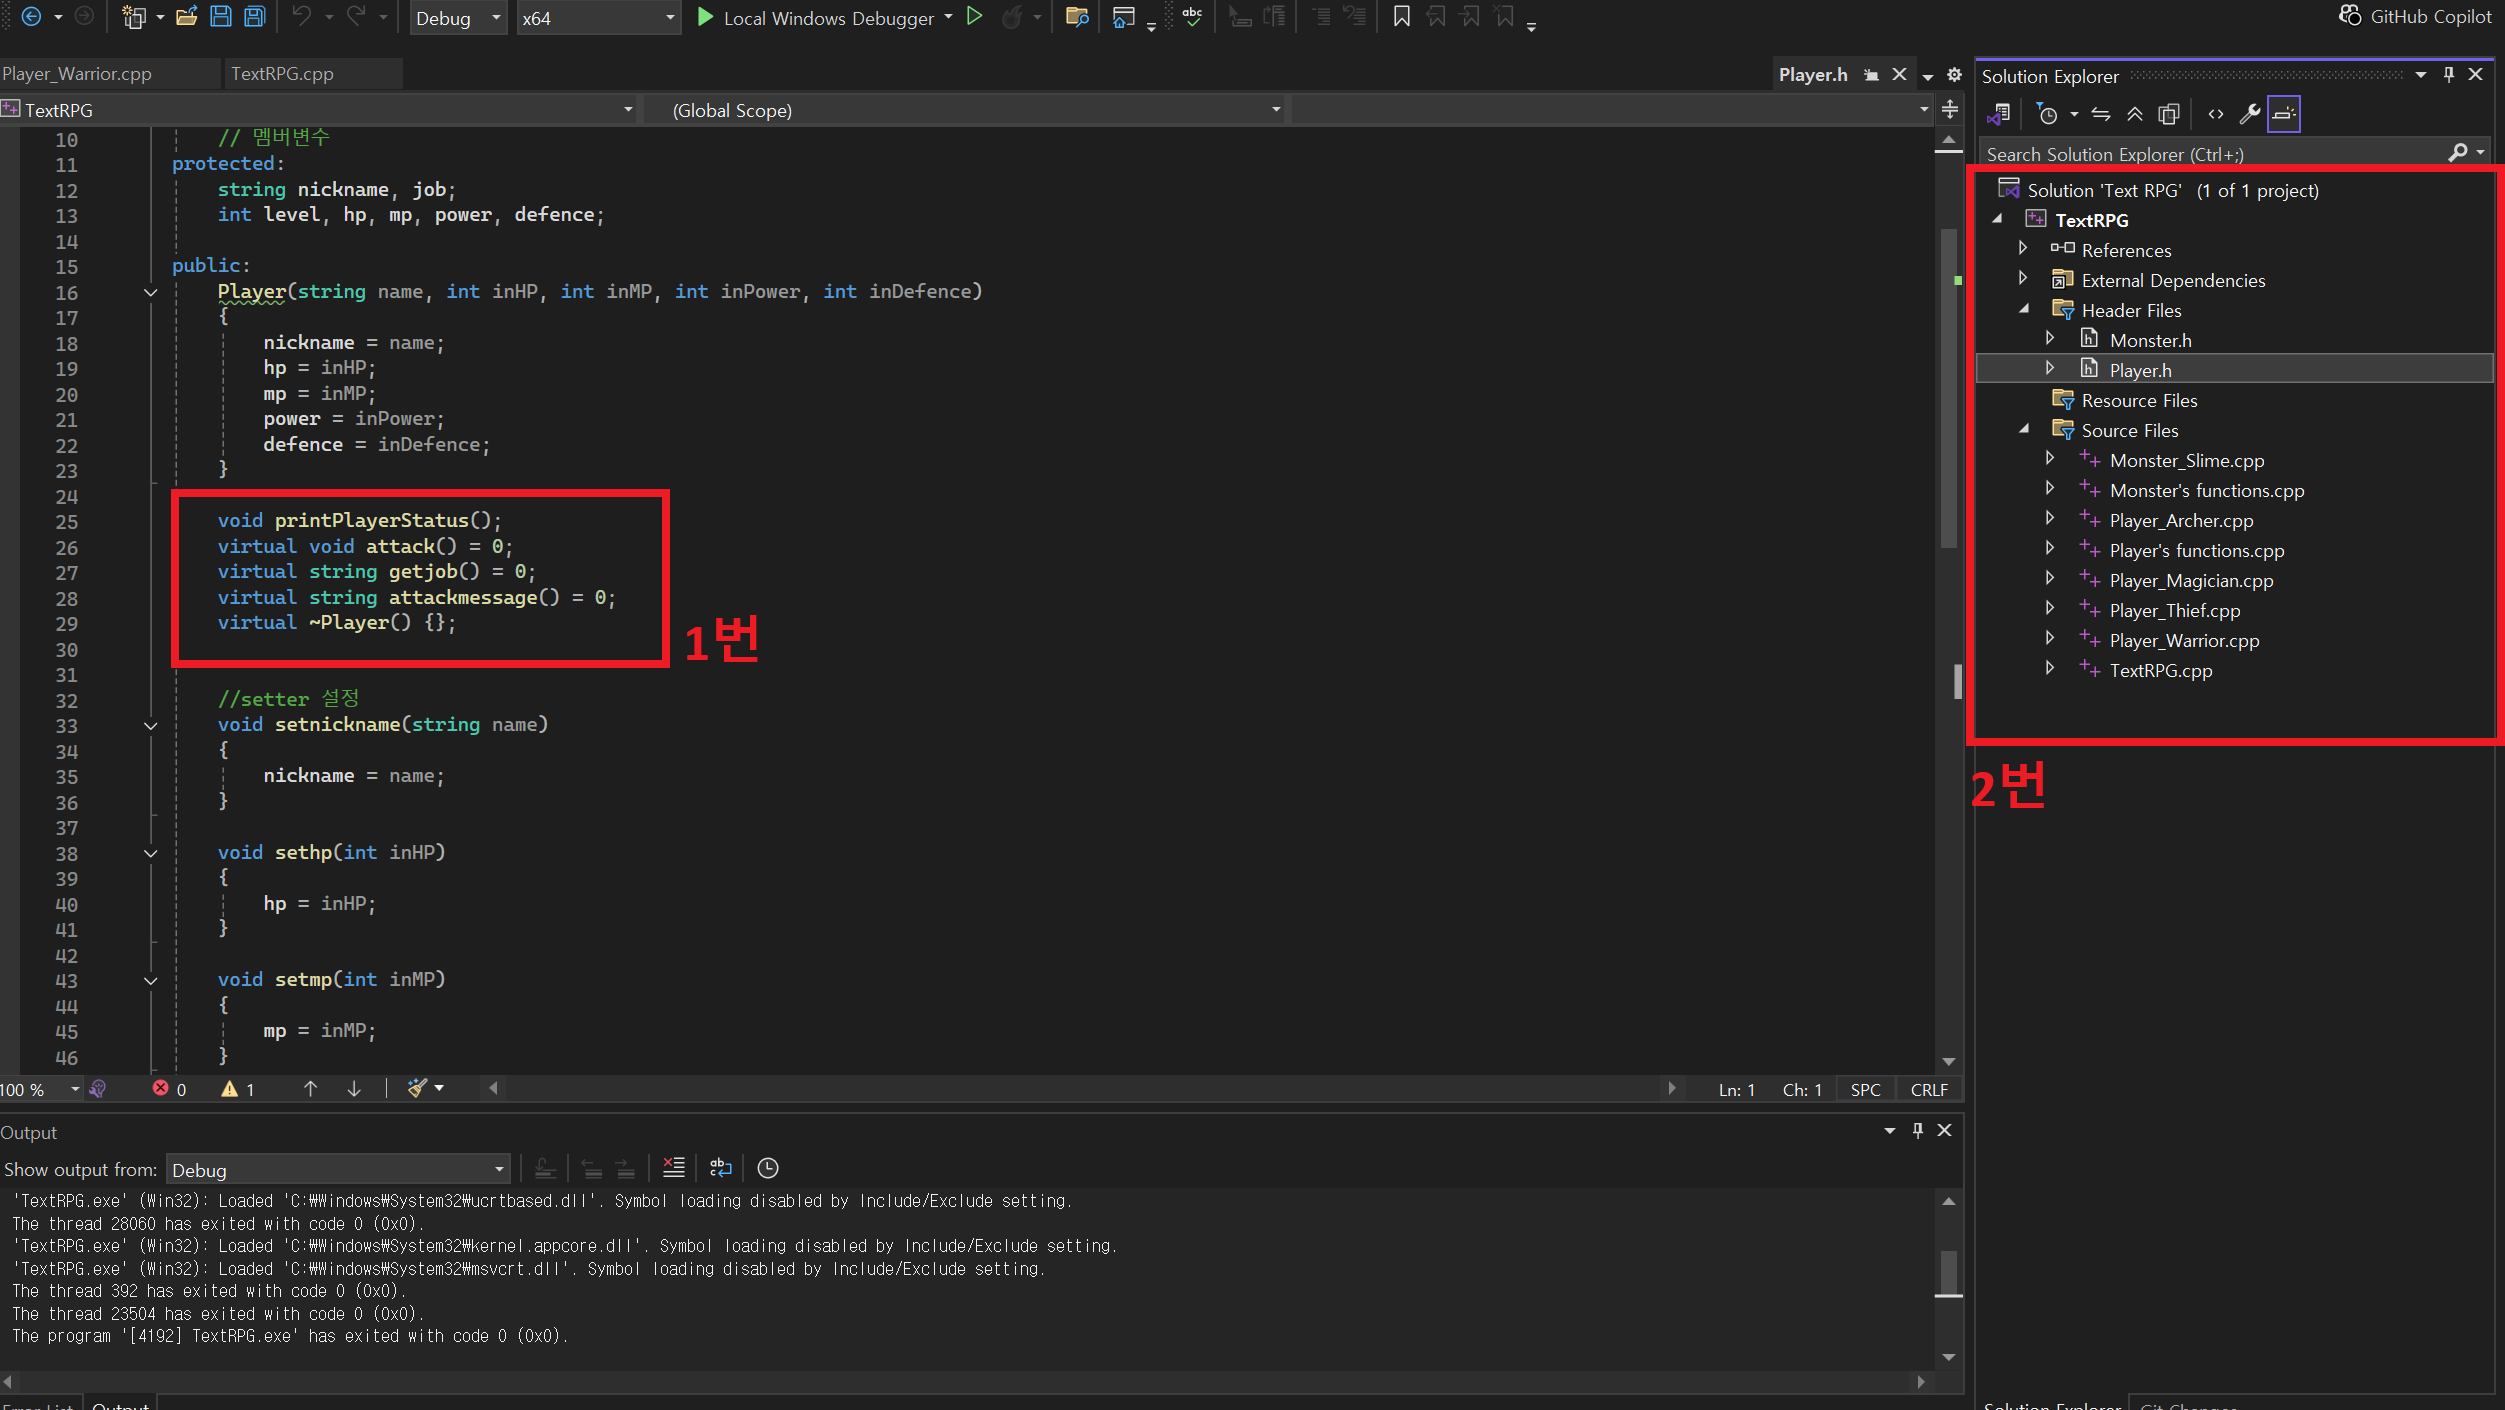2505x1410 pixels.
Task: Save the current file with the single-disk icon
Action: click(x=220, y=17)
